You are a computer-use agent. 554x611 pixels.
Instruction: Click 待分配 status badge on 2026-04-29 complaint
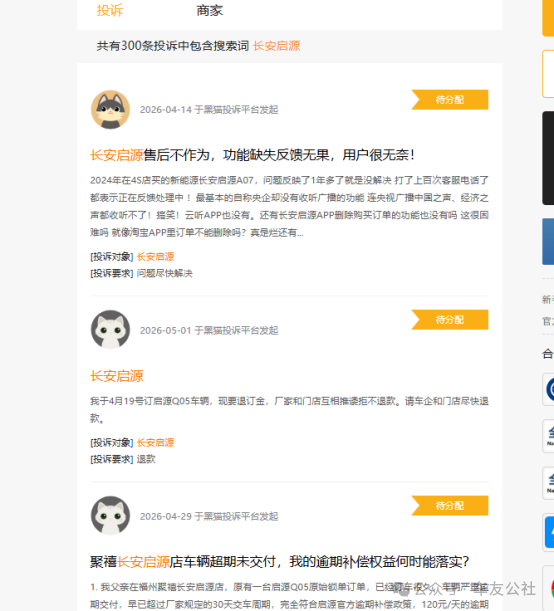pos(450,505)
